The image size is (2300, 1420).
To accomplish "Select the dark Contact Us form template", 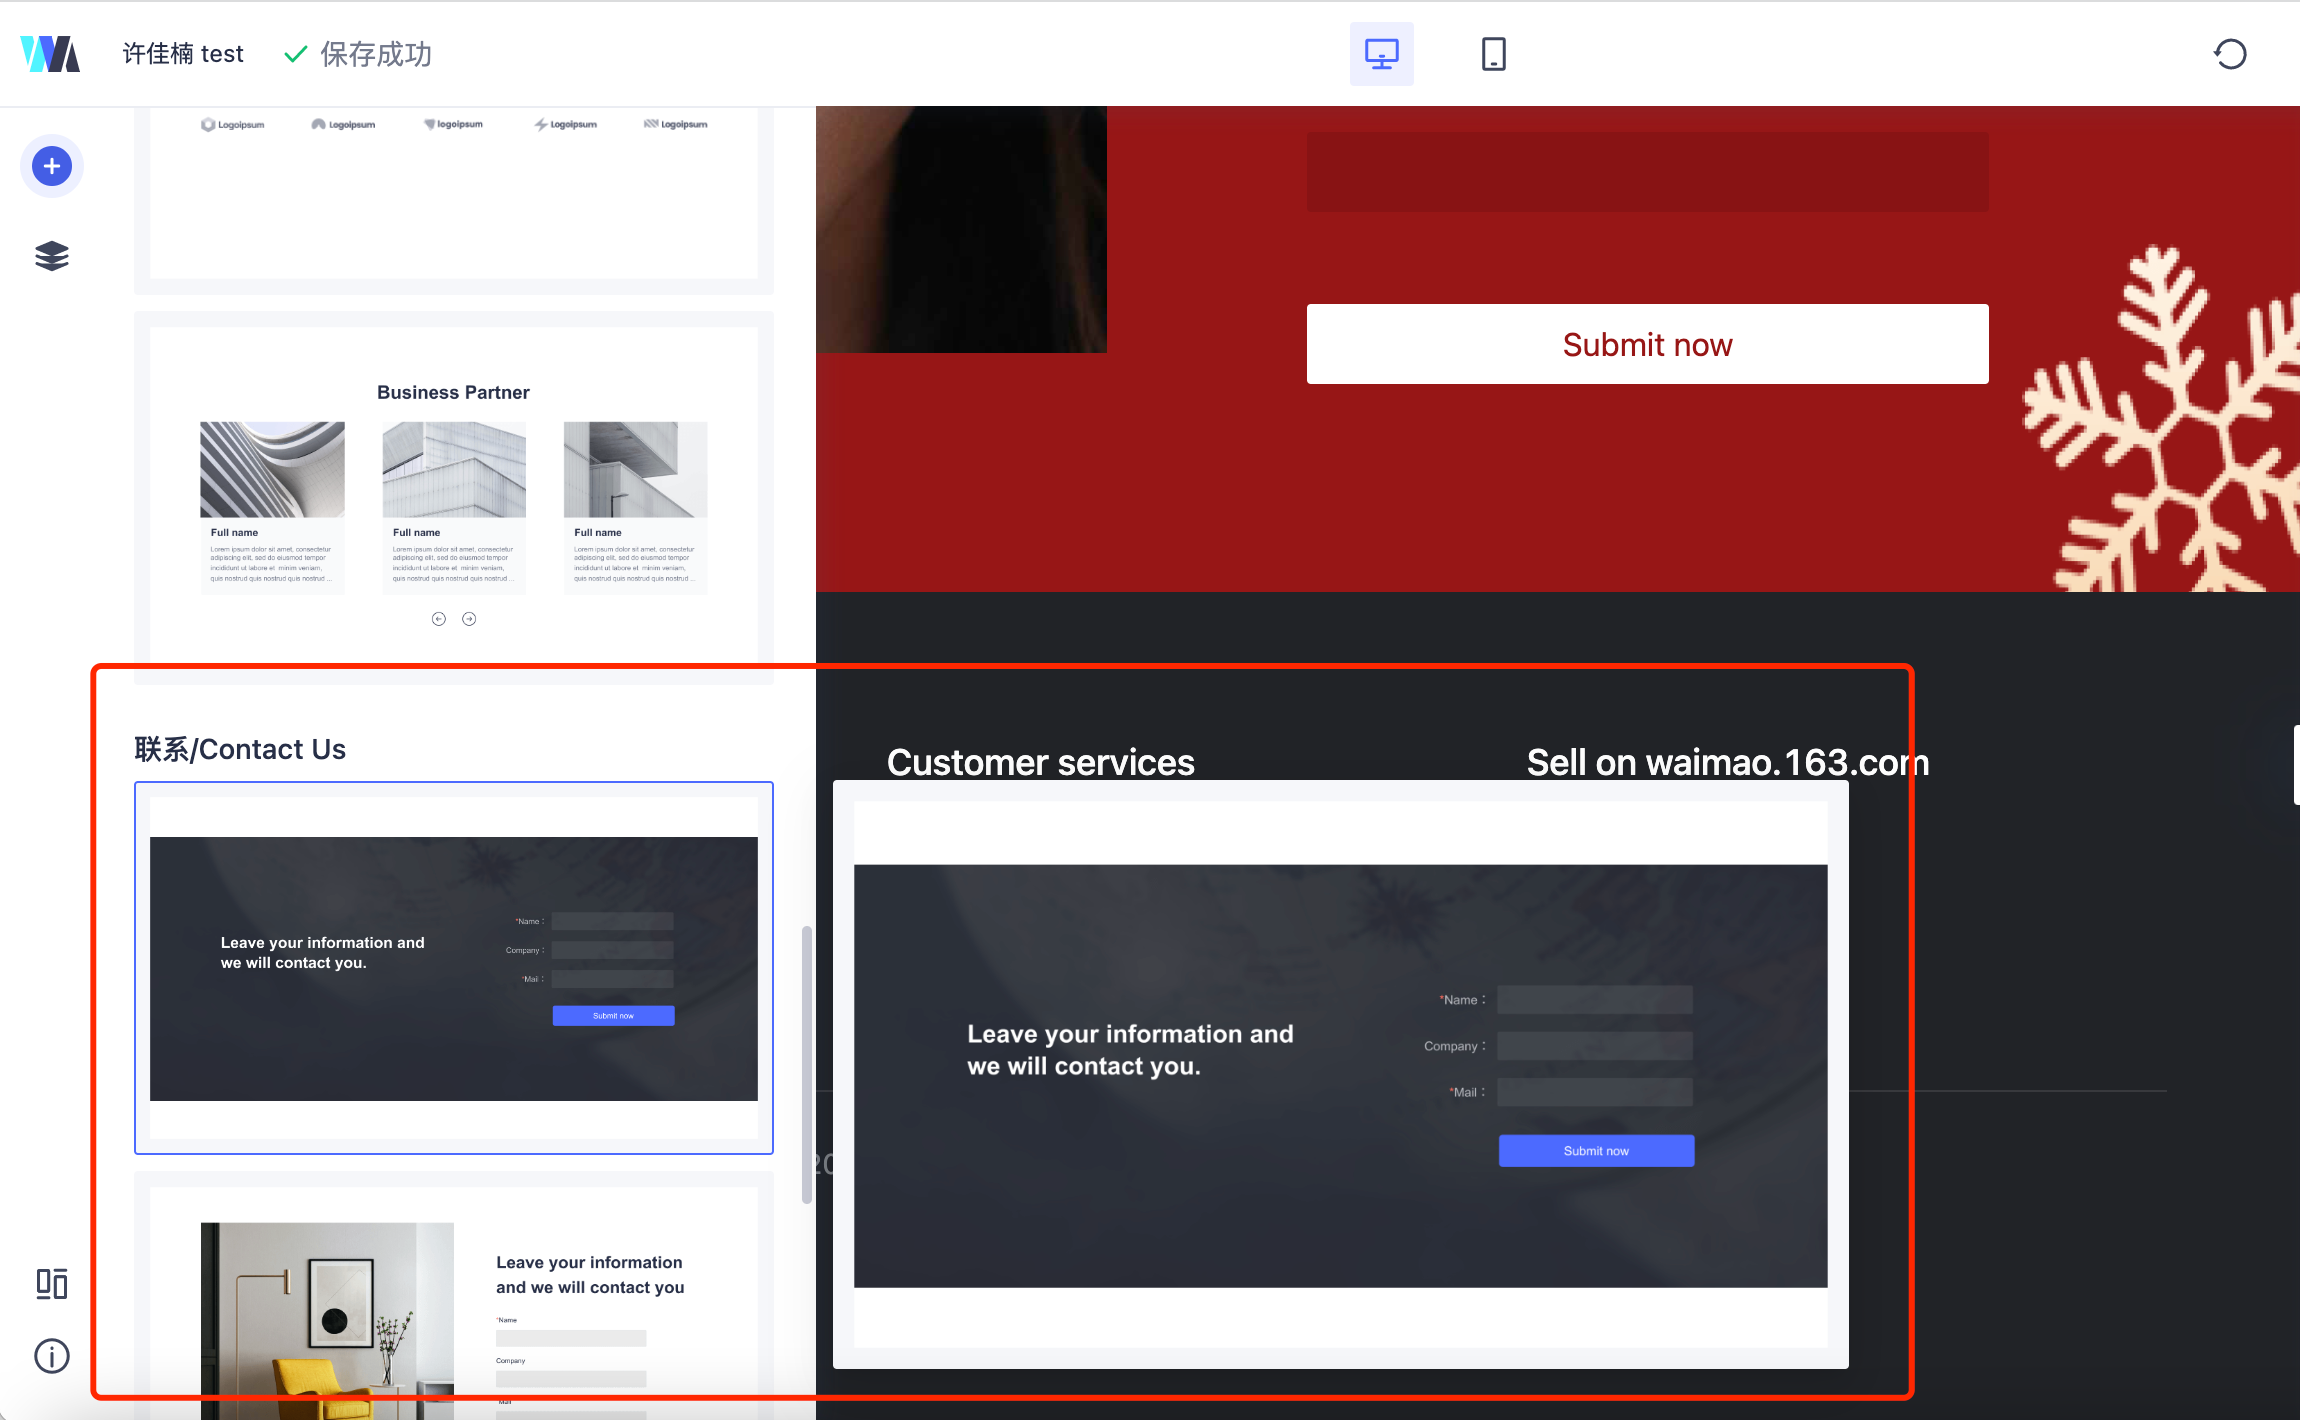I will pyautogui.click(x=454, y=968).
